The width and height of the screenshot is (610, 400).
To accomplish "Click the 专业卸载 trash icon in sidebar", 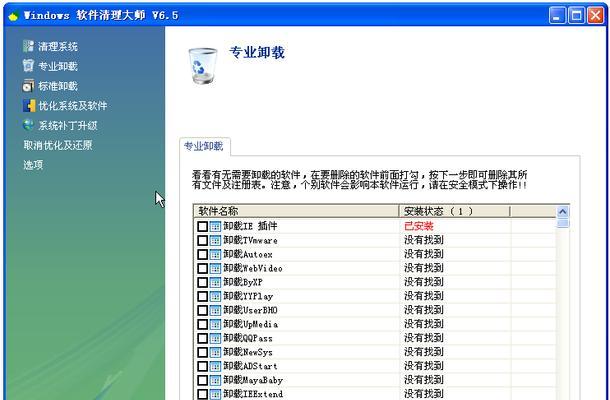I will 28,66.
